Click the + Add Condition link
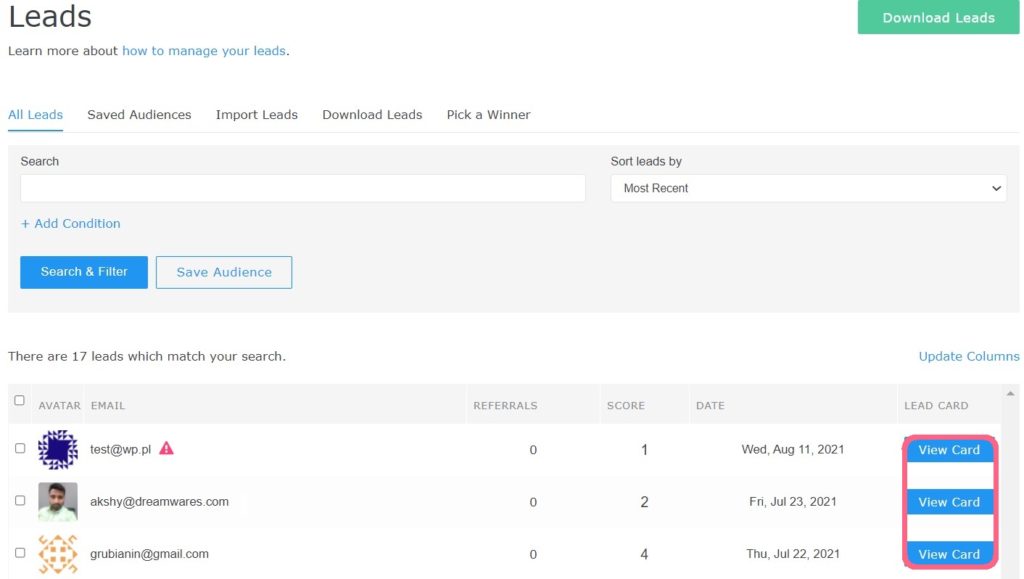This screenshot has width=1024, height=579. [x=71, y=223]
